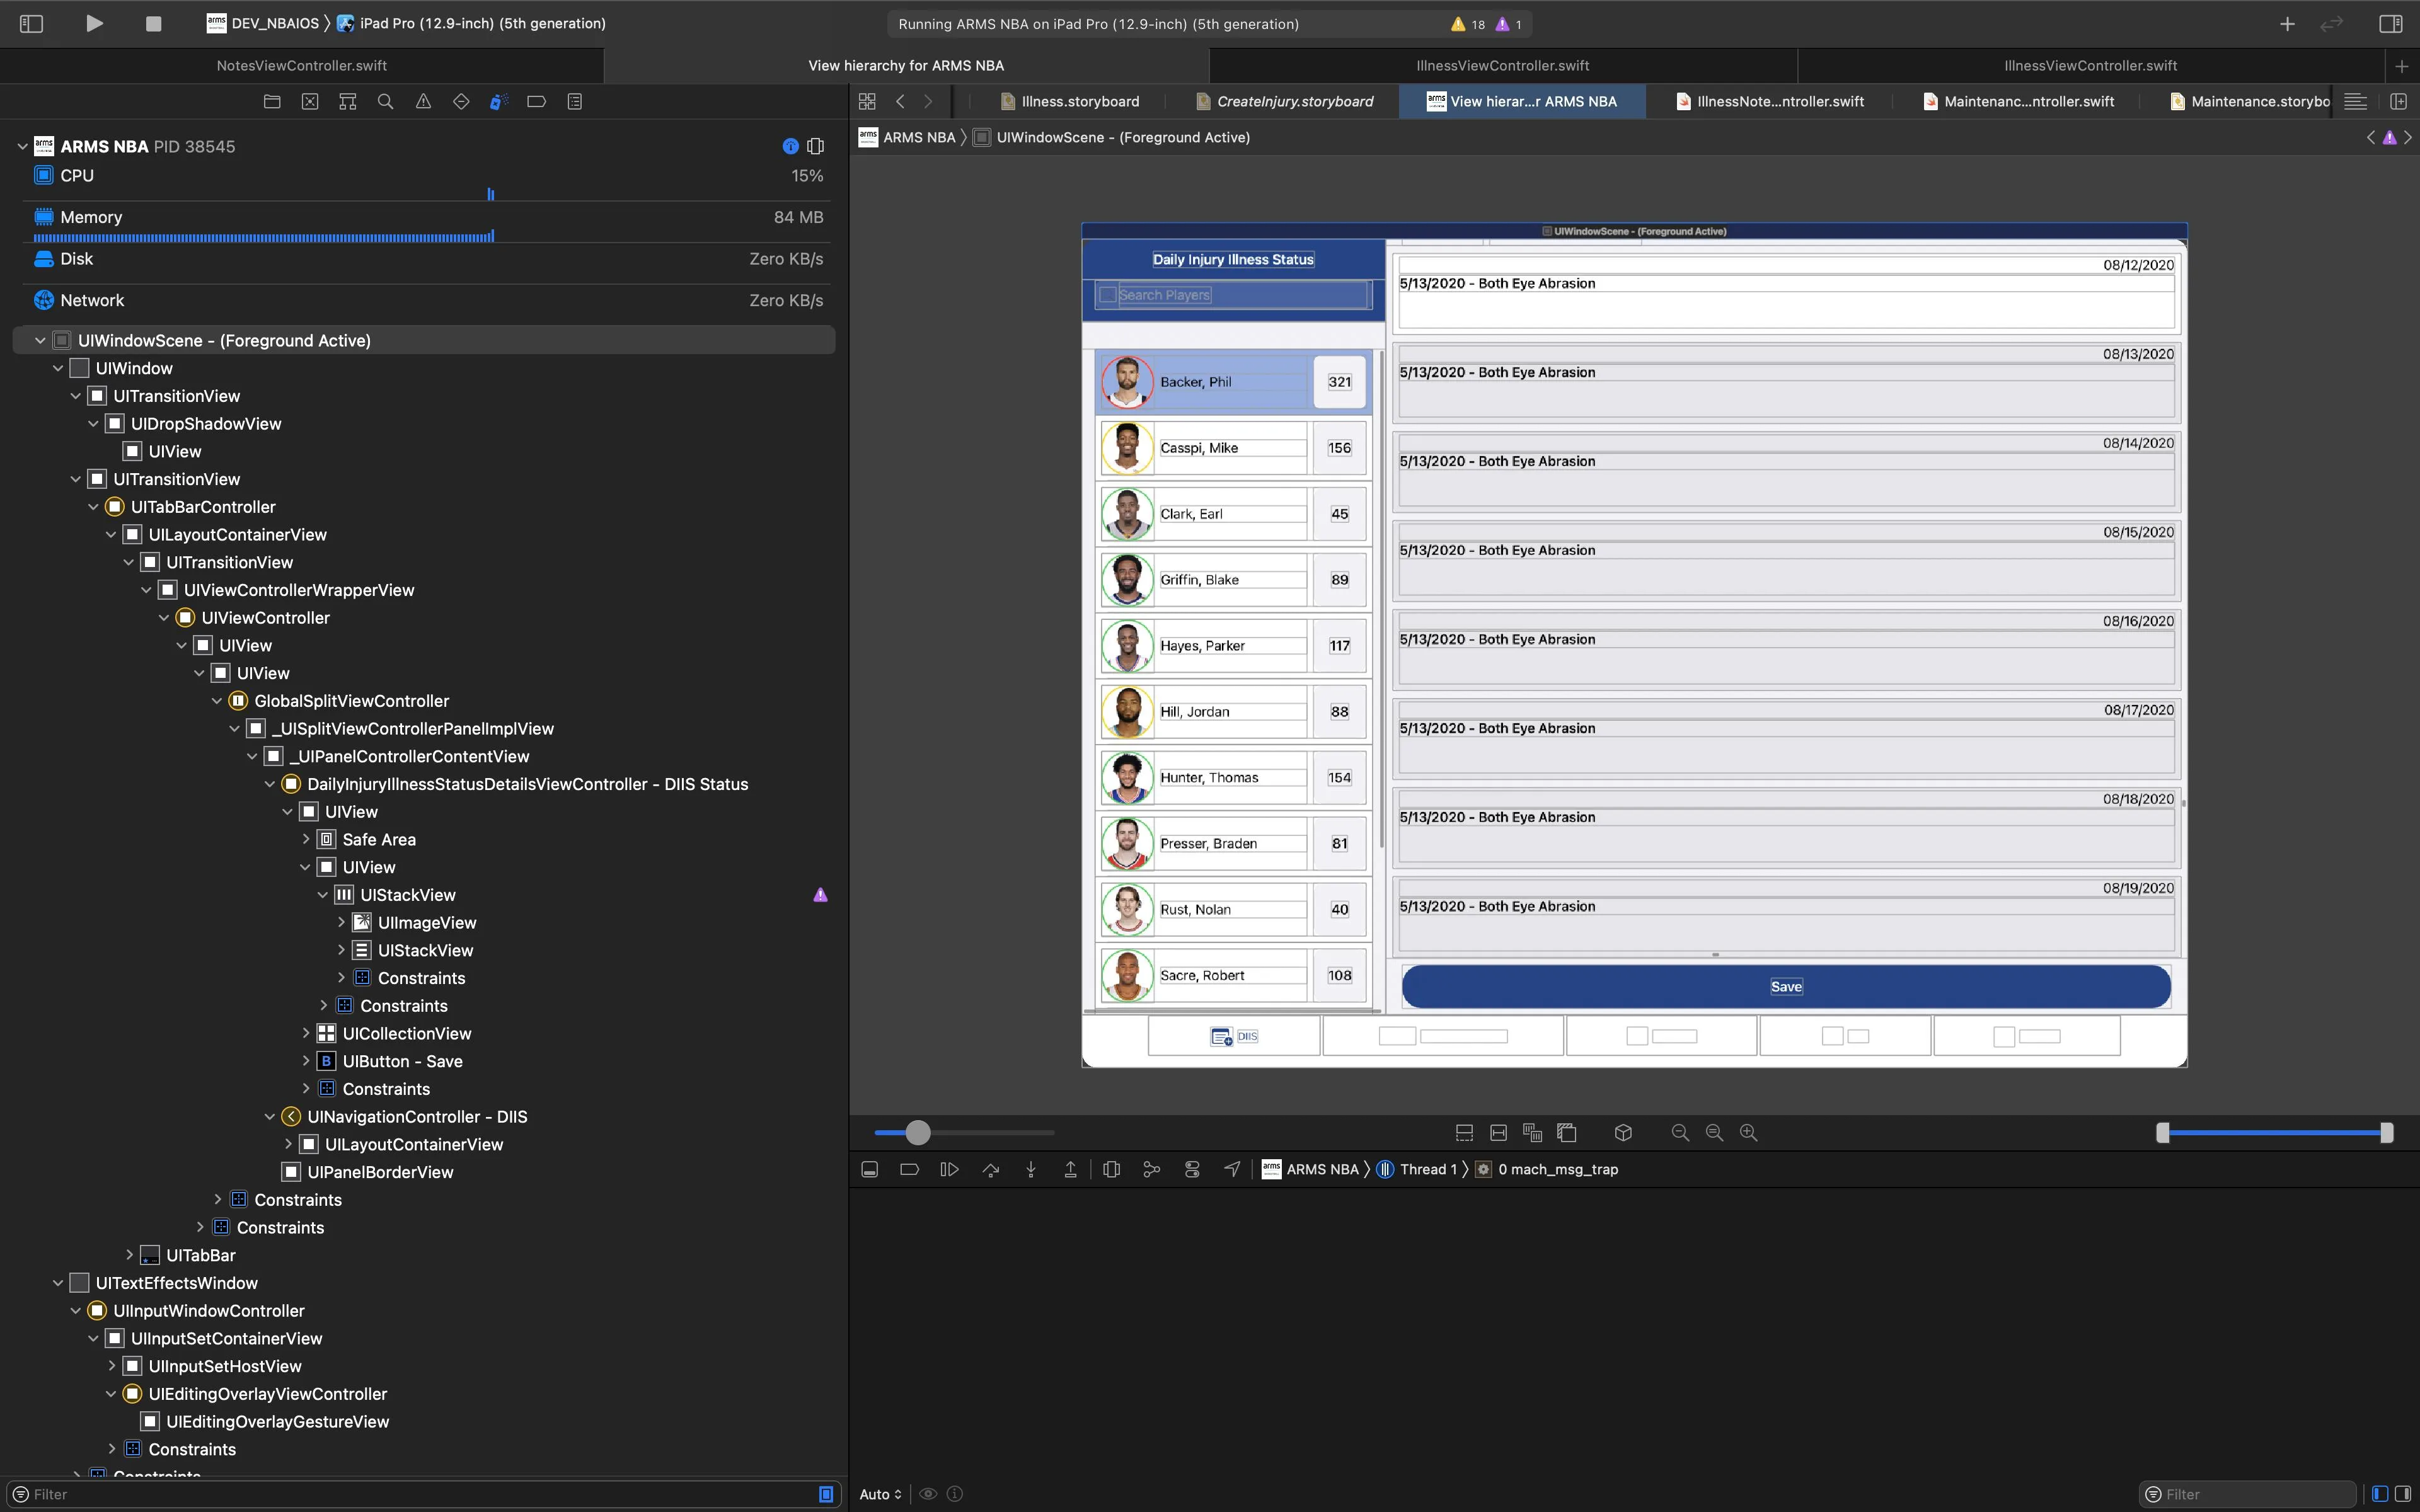Switch to the 3D orient view cube icon
The image size is (2420, 1512).
pos(1623,1132)
